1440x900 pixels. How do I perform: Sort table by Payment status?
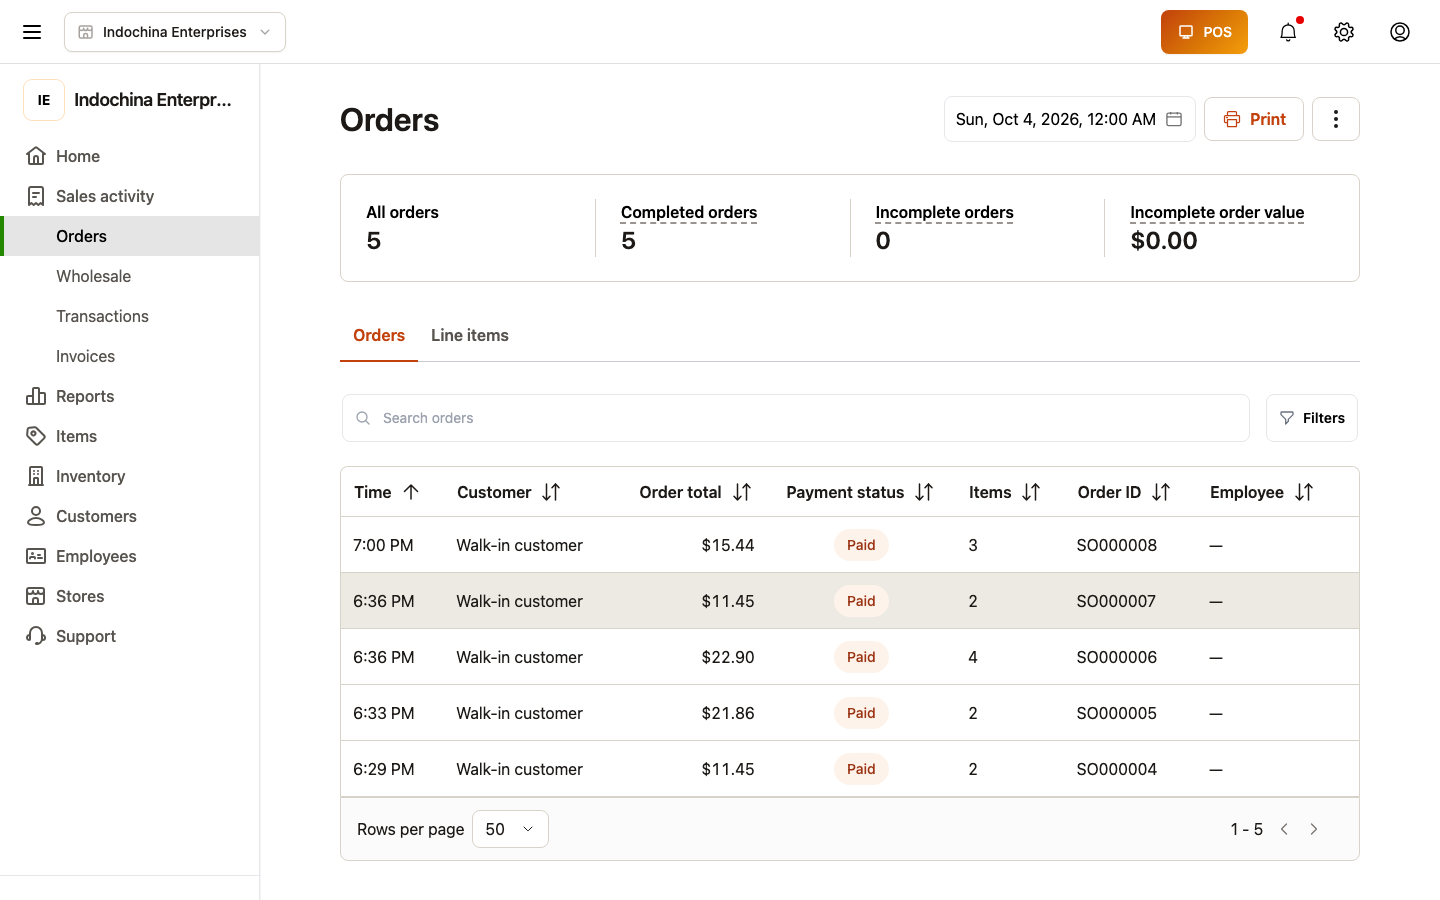point(924,492)
